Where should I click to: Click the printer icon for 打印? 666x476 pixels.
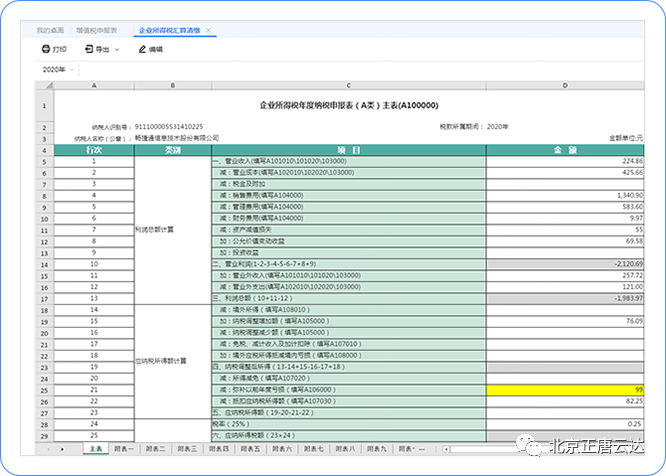coord(45,49)
